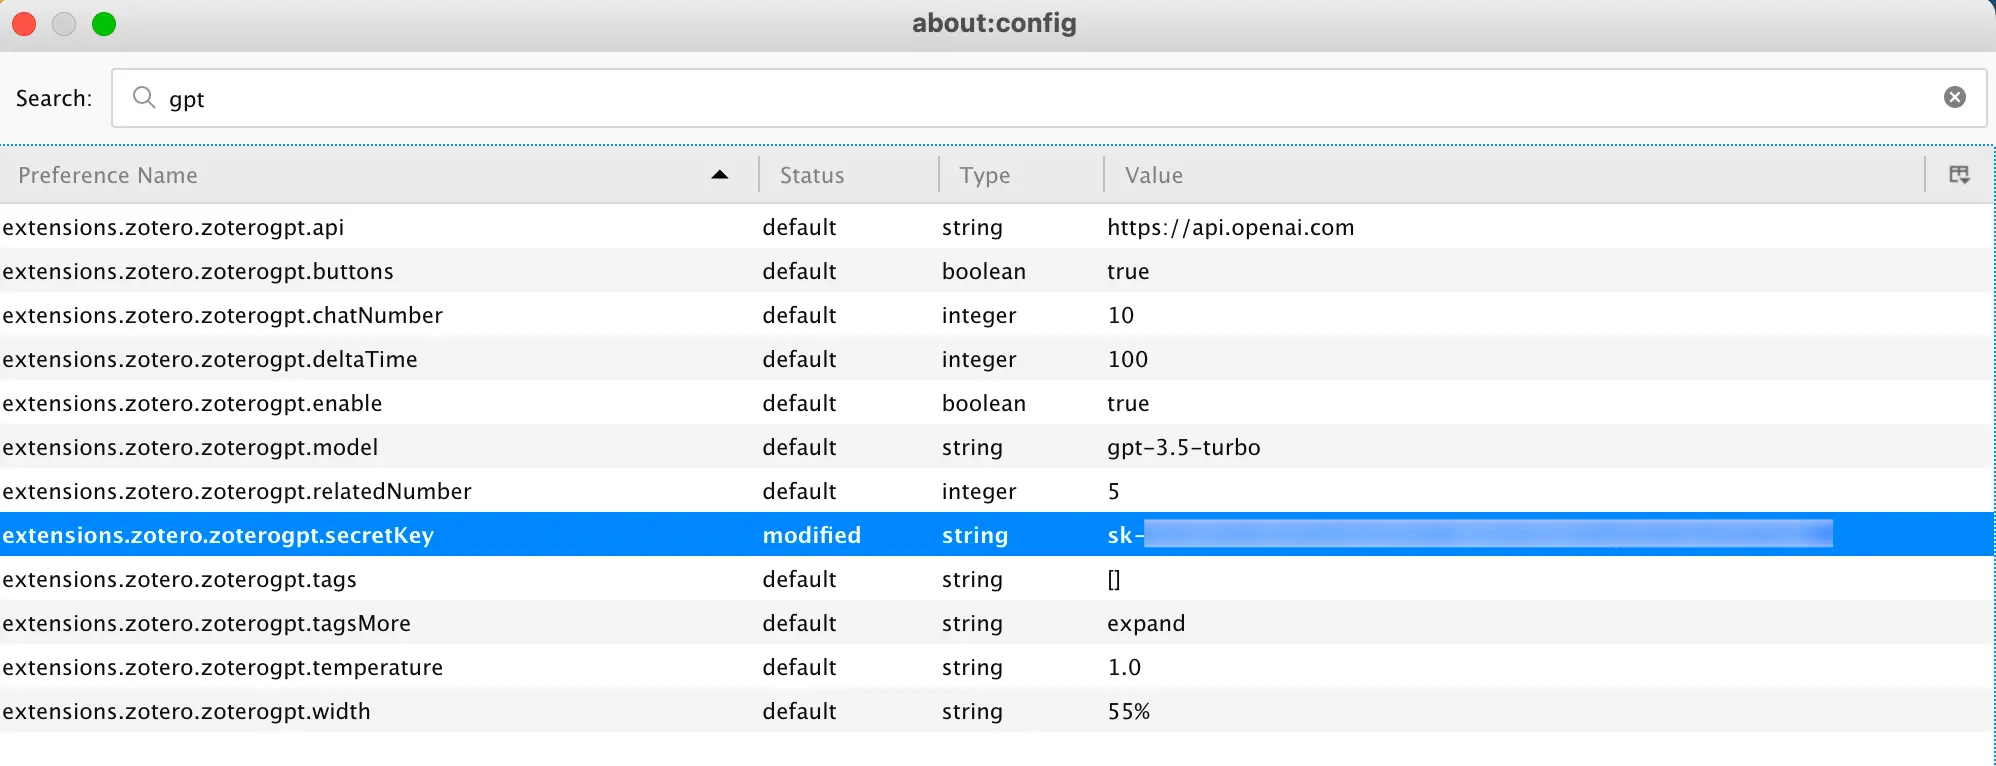Click the green maximize window button

[104, 24]
